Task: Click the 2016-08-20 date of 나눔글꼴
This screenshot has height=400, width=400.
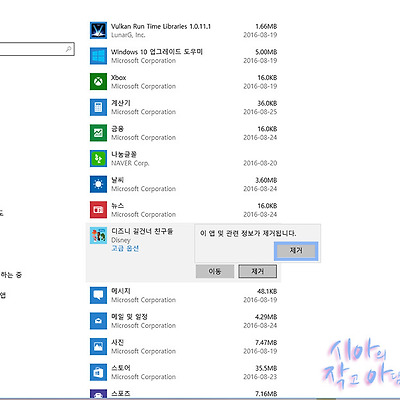Action: point(260,163)
